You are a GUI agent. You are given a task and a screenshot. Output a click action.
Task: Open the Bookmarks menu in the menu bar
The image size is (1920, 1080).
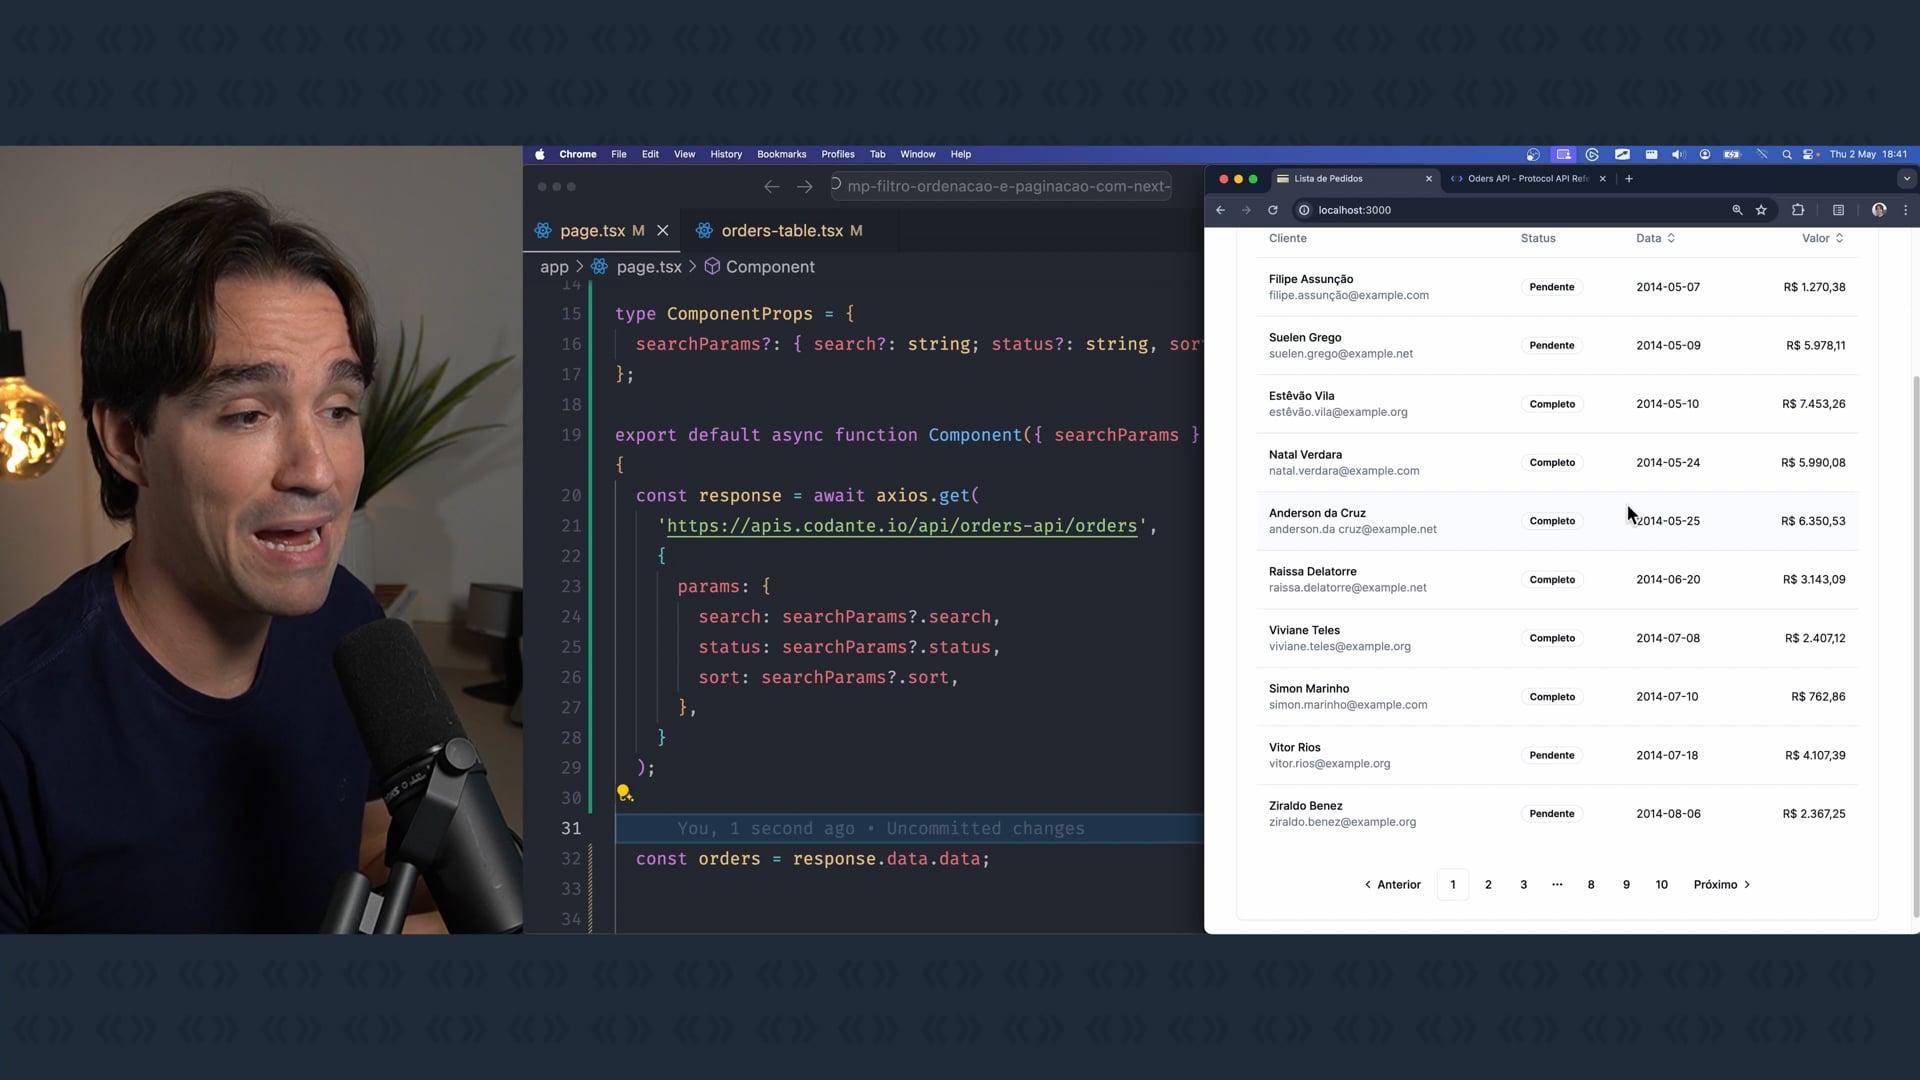click(x=781, y=155)
